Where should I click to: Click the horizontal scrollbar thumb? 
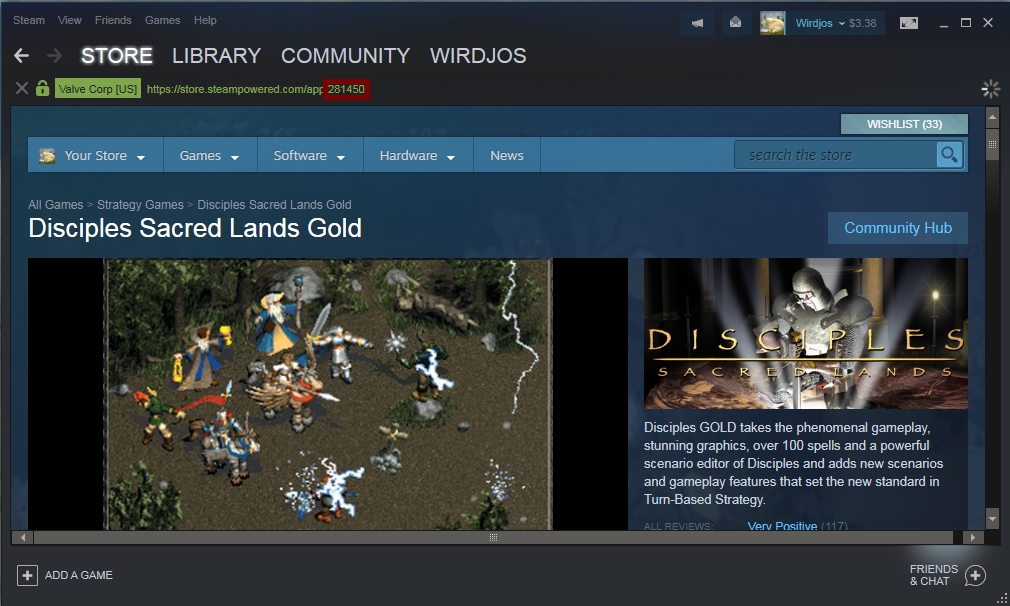click(493, 537)
